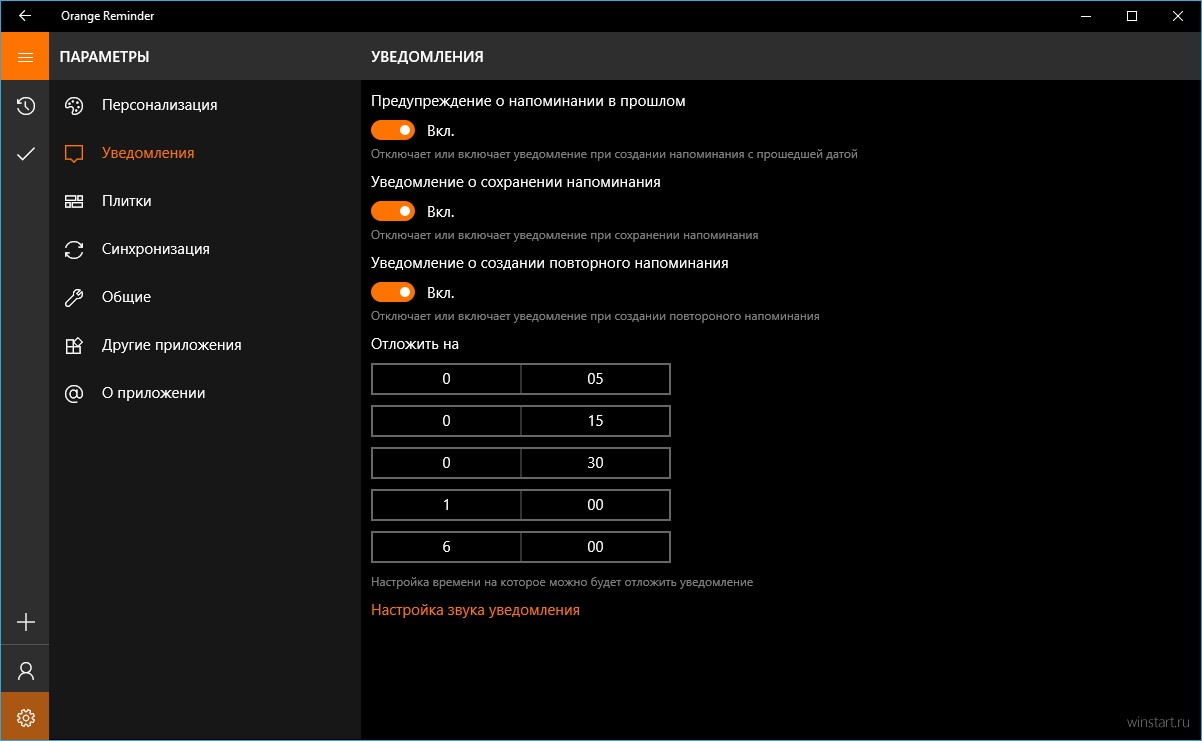The height and width of the screenshot is (741, 1202).
Task: Click the apps icon beside Другие приложения
Action: pyautogui.click(x=74, y=346)
